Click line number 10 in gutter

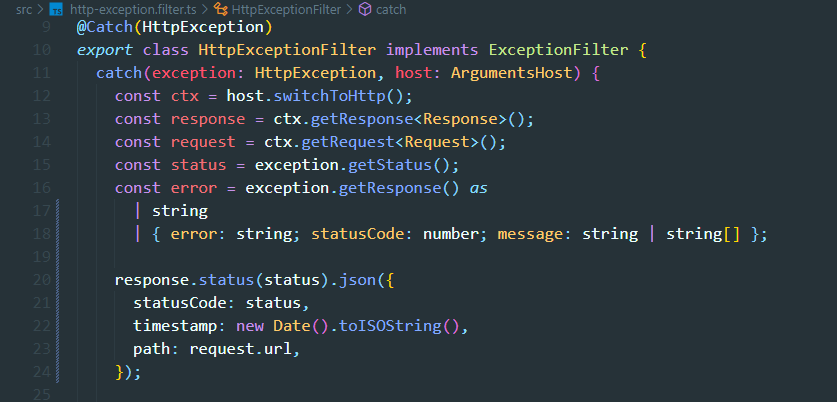pyautogui.click(x=42, y=50)
